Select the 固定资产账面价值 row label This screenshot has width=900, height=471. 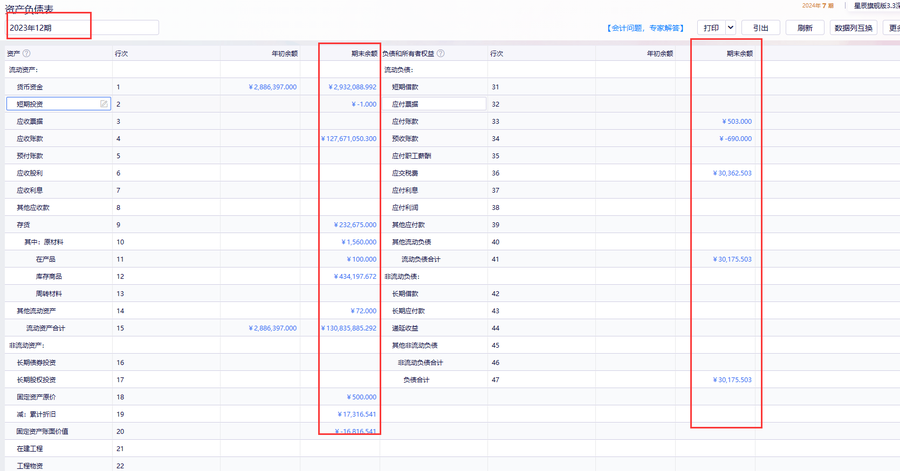[x=42, y=431]
